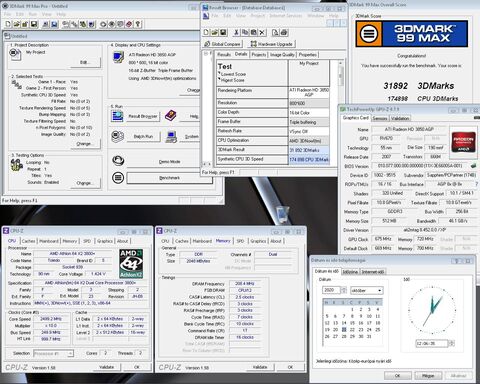Click the Delete X icon in Result Browser toolbar

click(262, 32)
